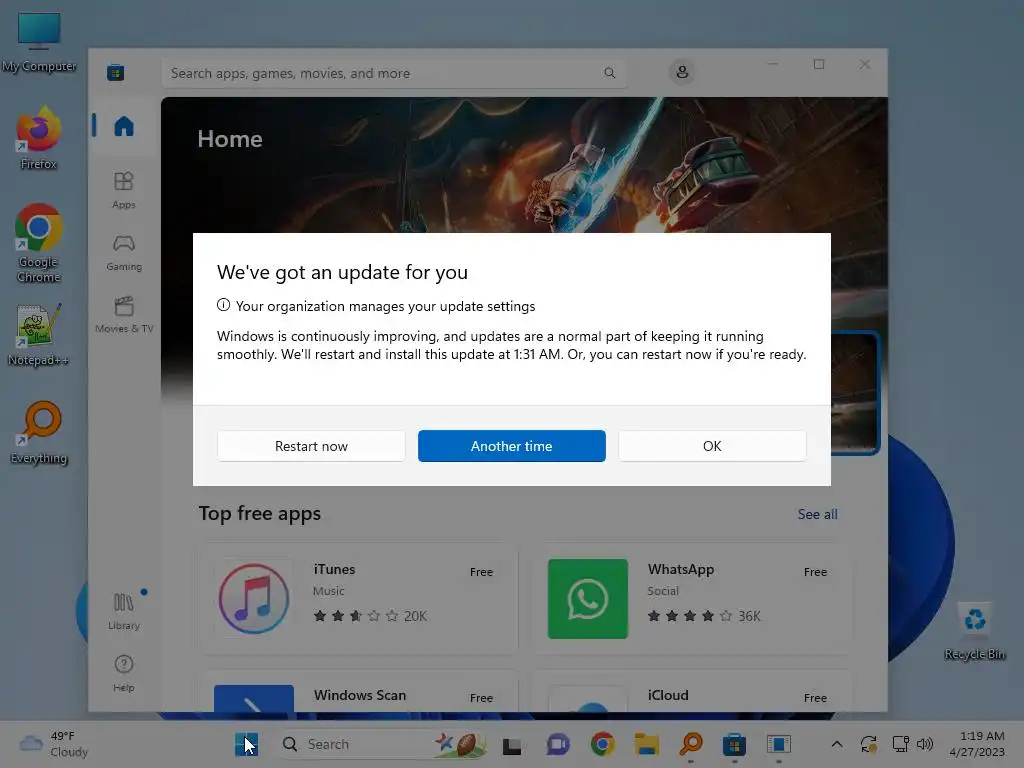Open File Explorer from taskbar
Viewport: 1024px width, 768px height.
click(x=647, y=744)
